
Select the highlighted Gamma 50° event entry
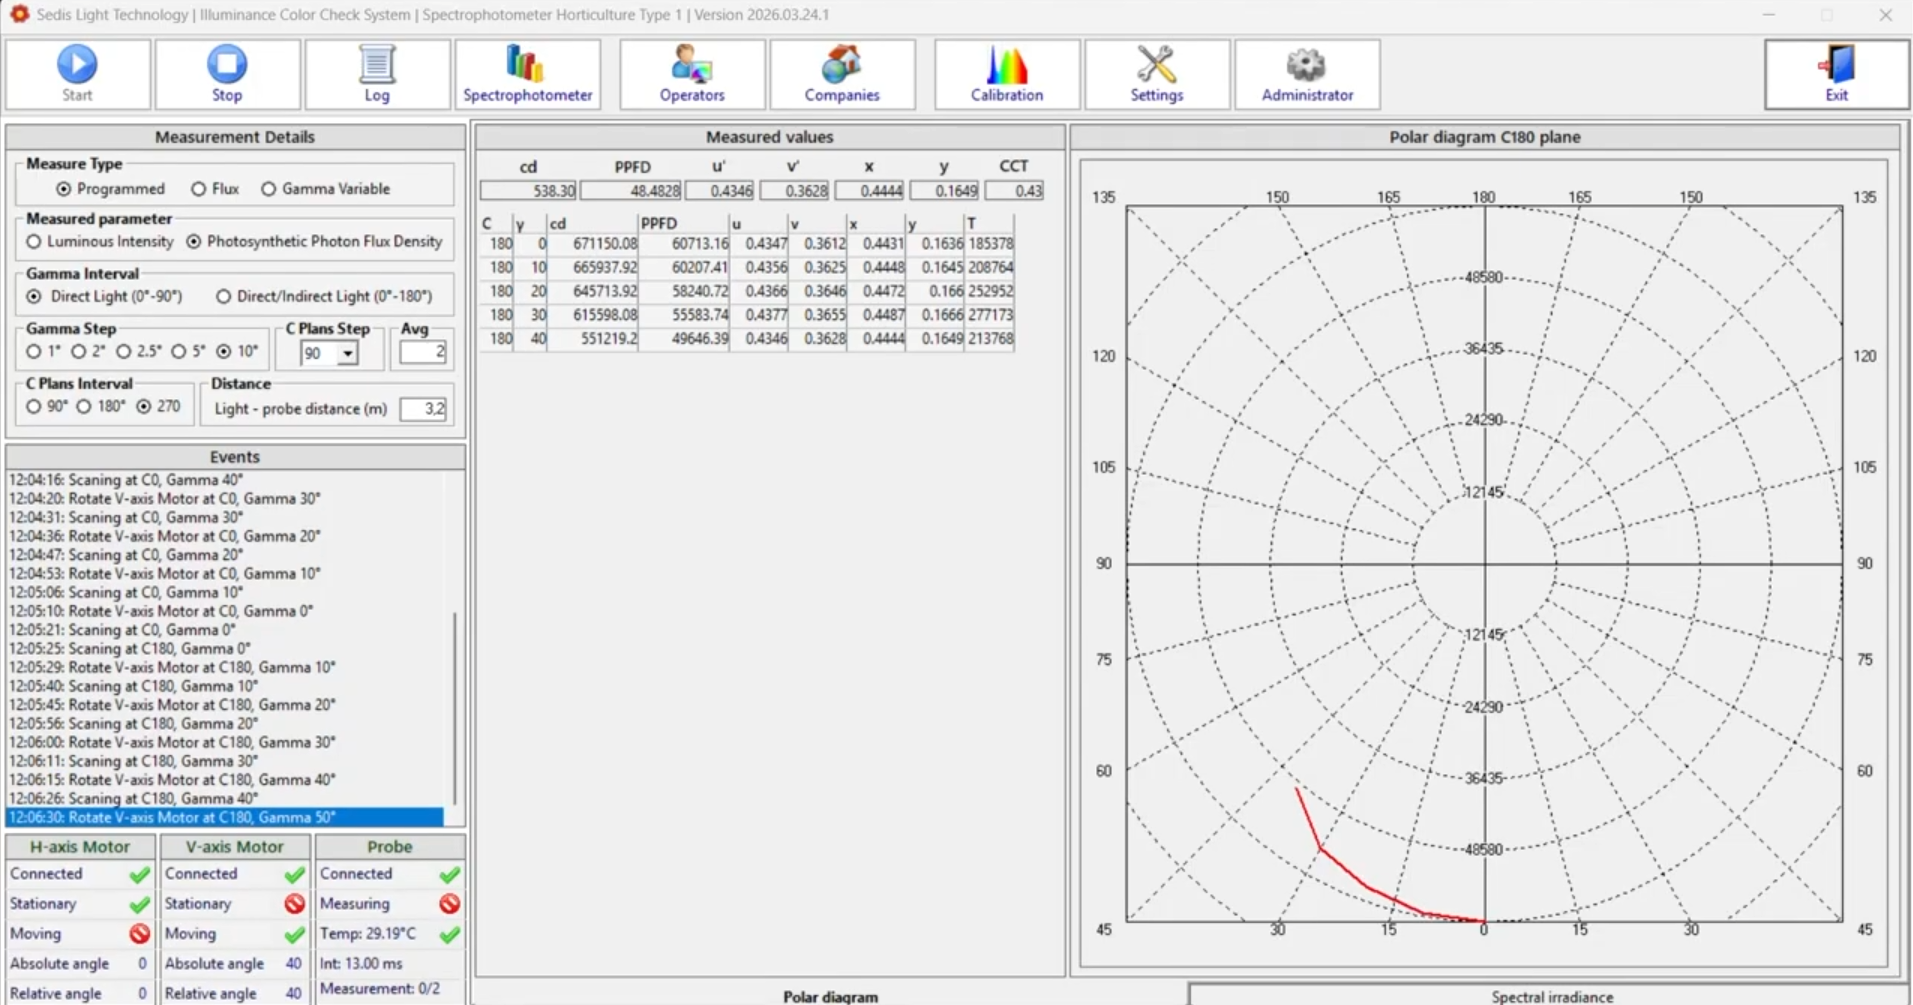225,818
